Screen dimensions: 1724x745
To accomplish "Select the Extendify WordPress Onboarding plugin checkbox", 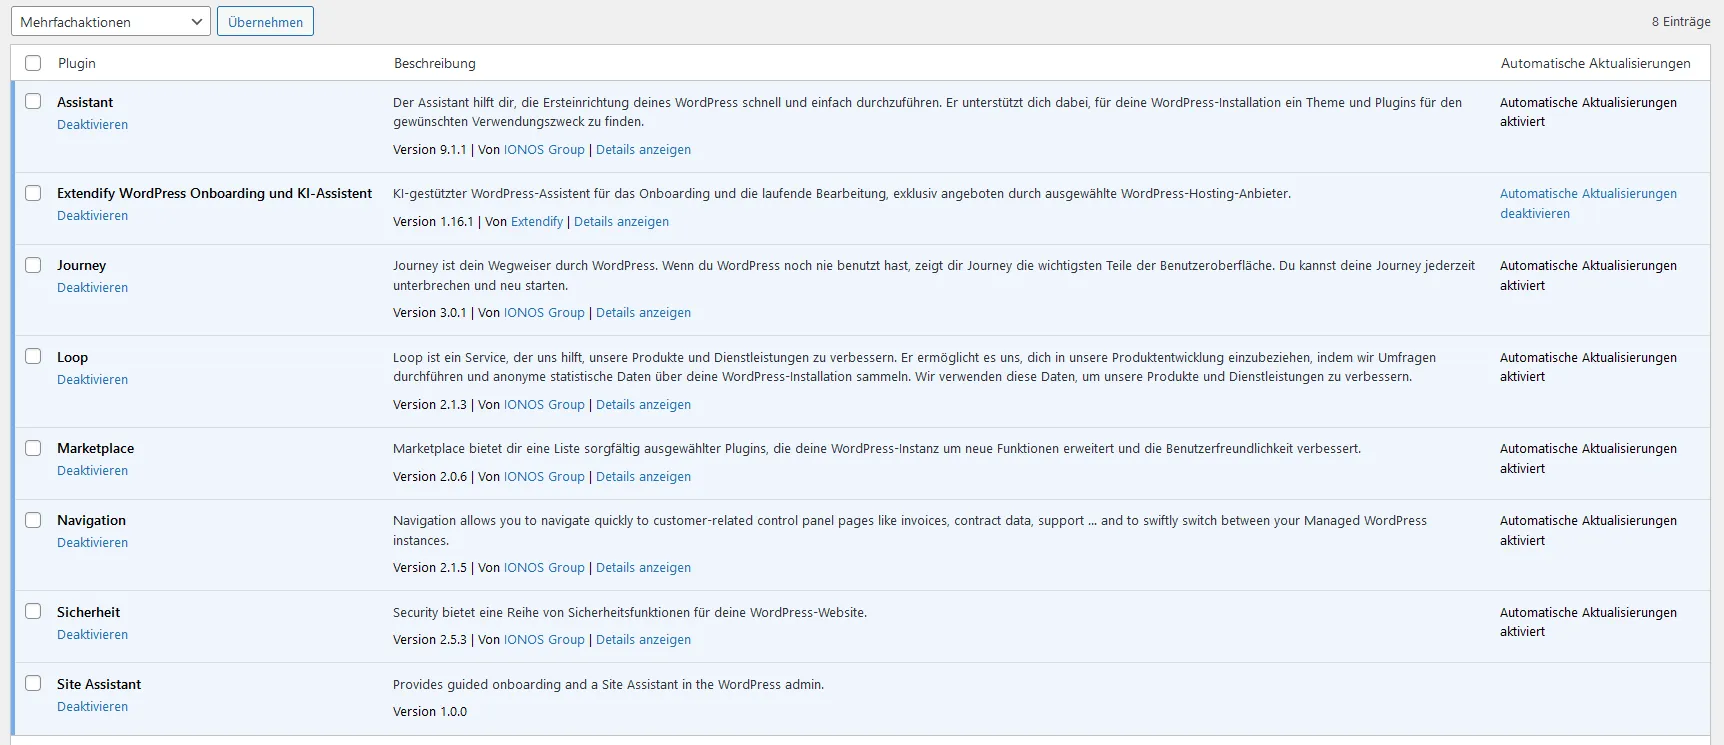I will [x=33, y=193].
